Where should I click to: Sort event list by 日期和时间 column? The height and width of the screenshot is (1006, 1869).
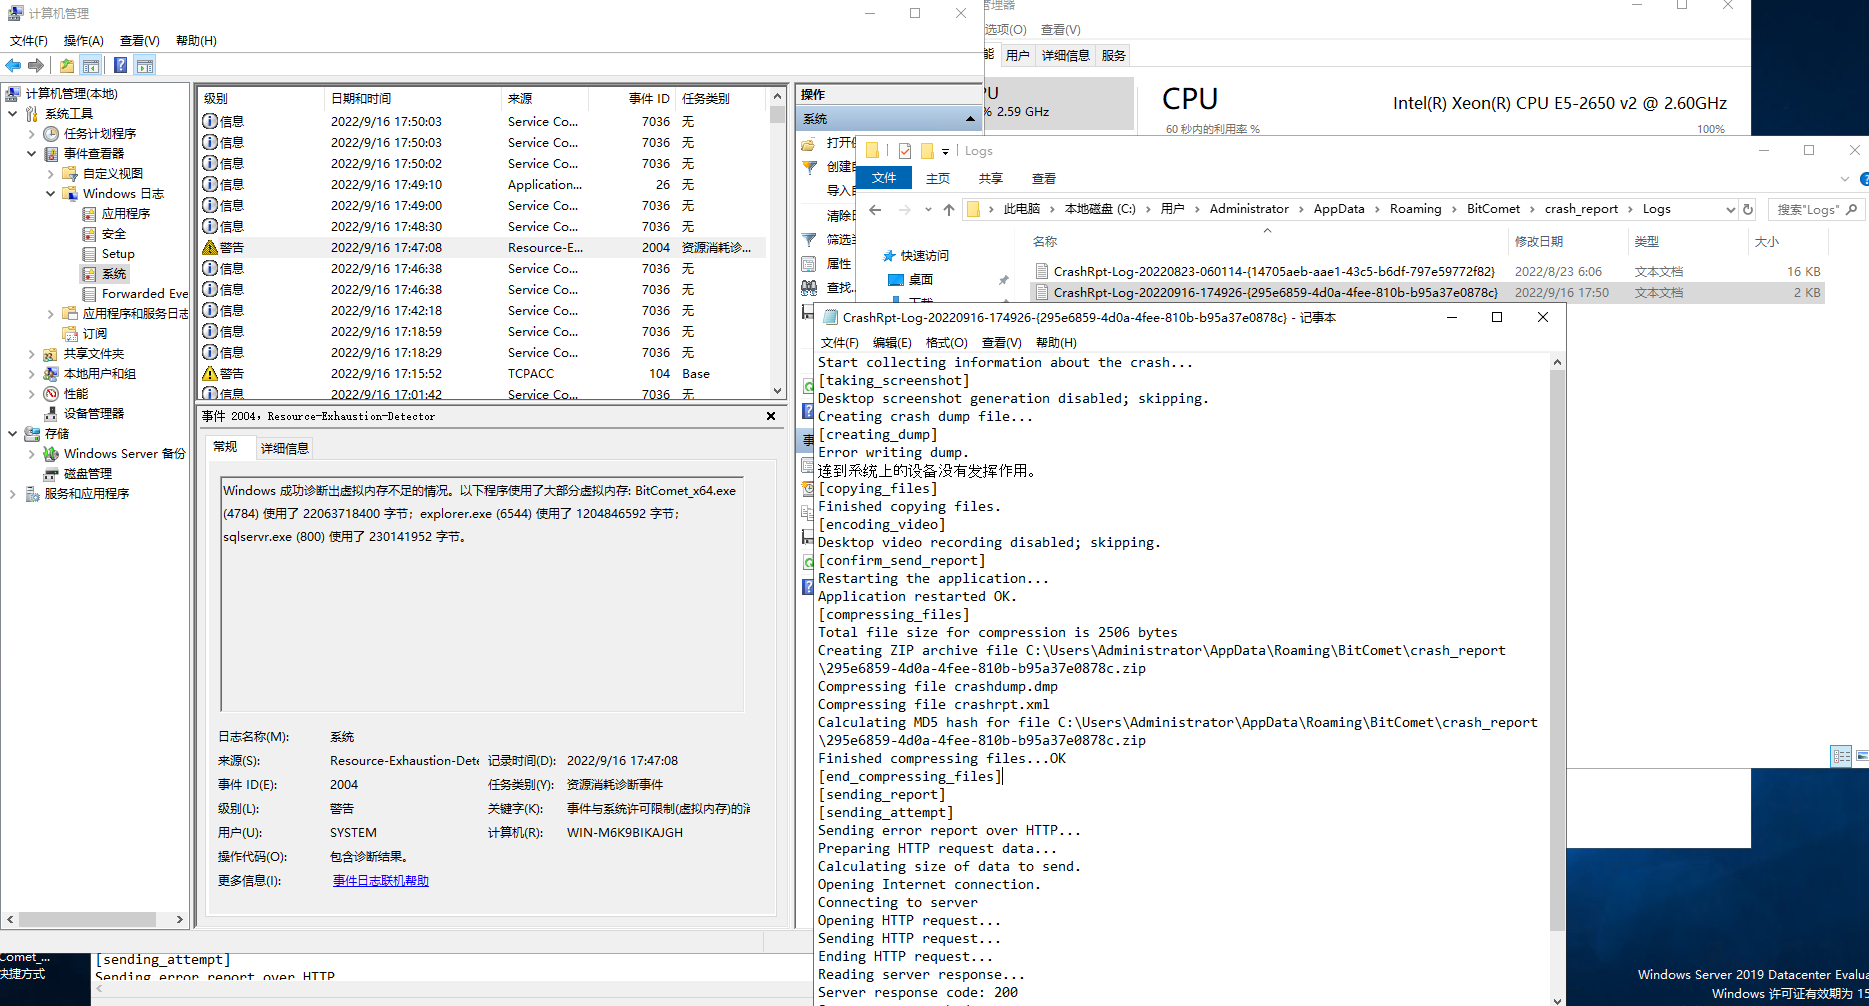[411, 98]
